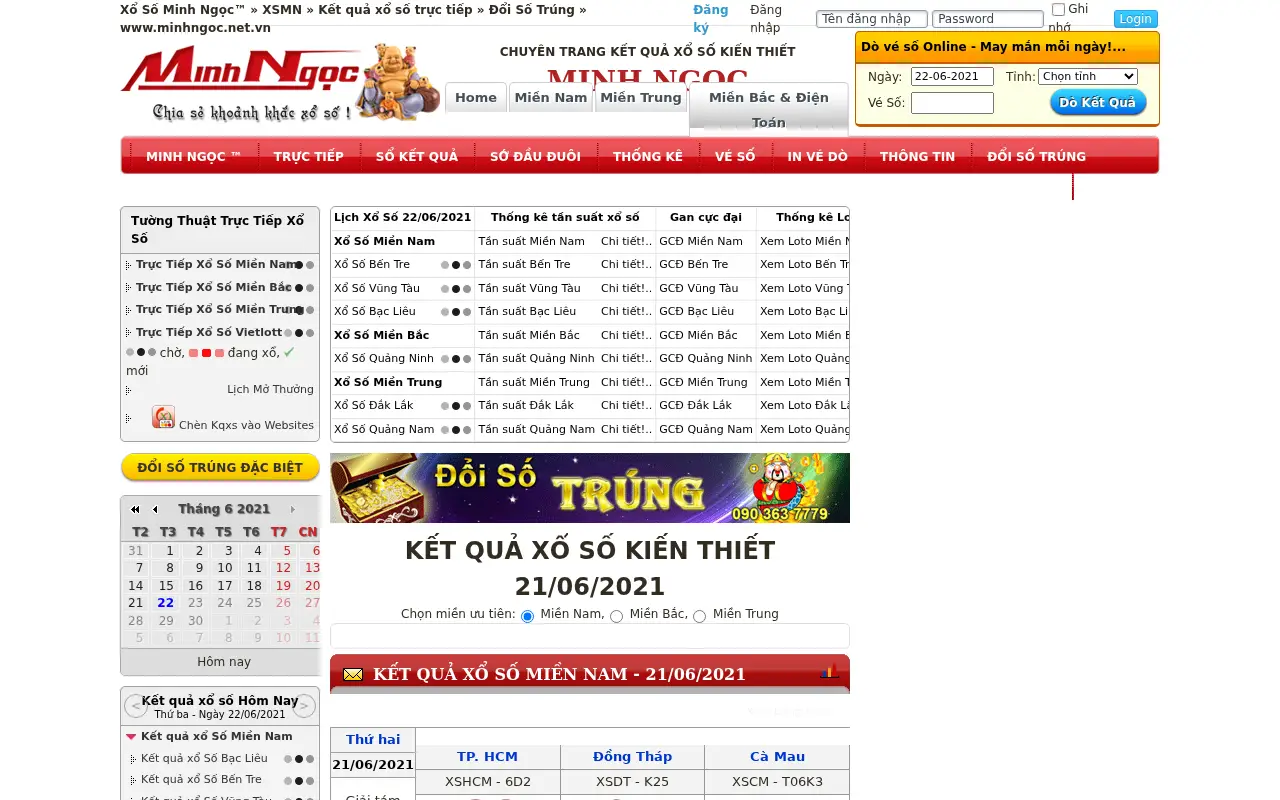Viewport: 1280px width, 800px height.
Task: Open the Miền Bắc & Điện Toán tab
Action: tap(769, 109)
